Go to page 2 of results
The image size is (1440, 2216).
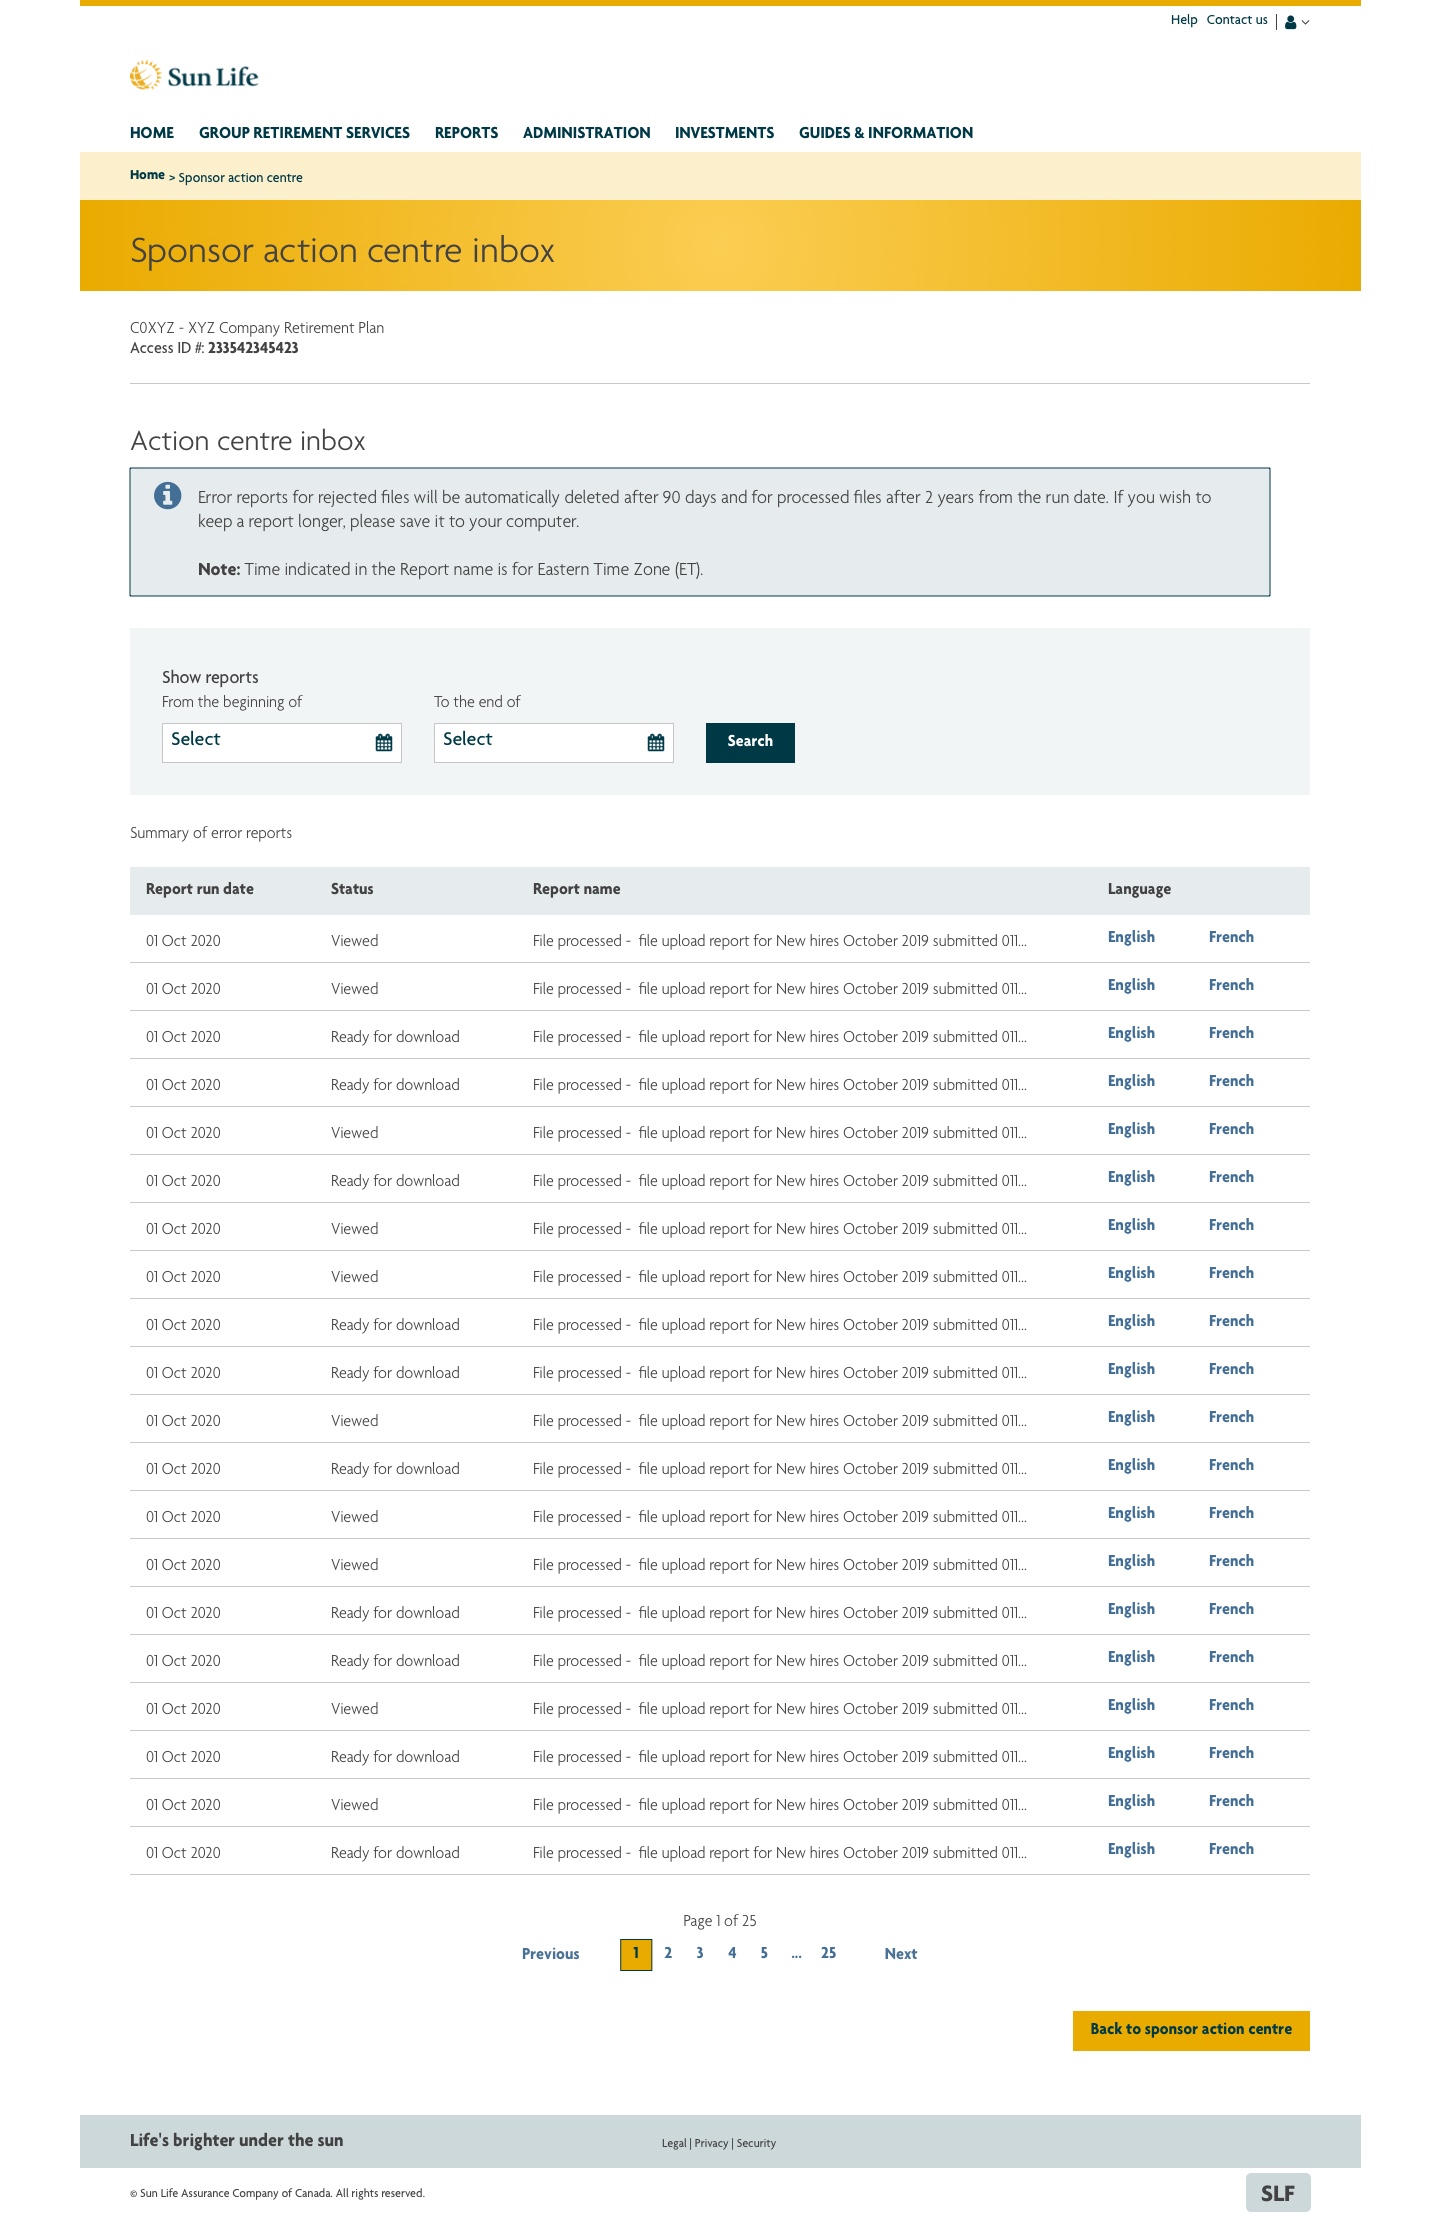(668, 1953)
